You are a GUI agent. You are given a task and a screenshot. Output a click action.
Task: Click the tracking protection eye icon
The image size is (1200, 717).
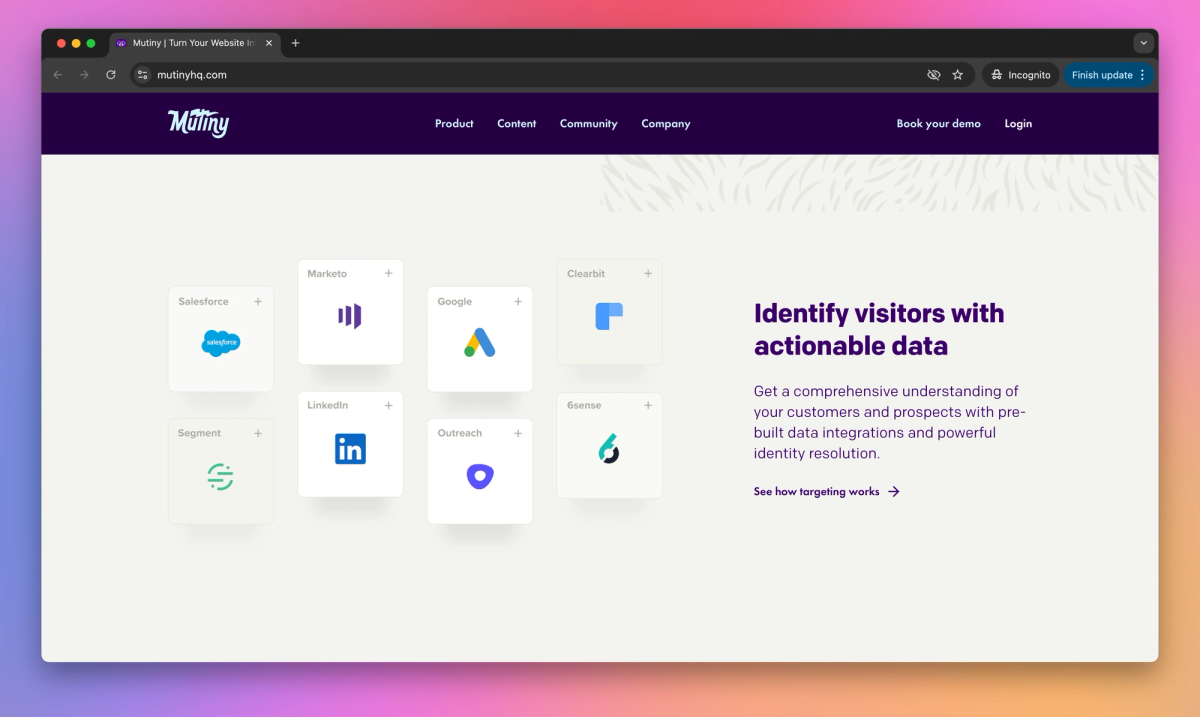coord(934,75)
